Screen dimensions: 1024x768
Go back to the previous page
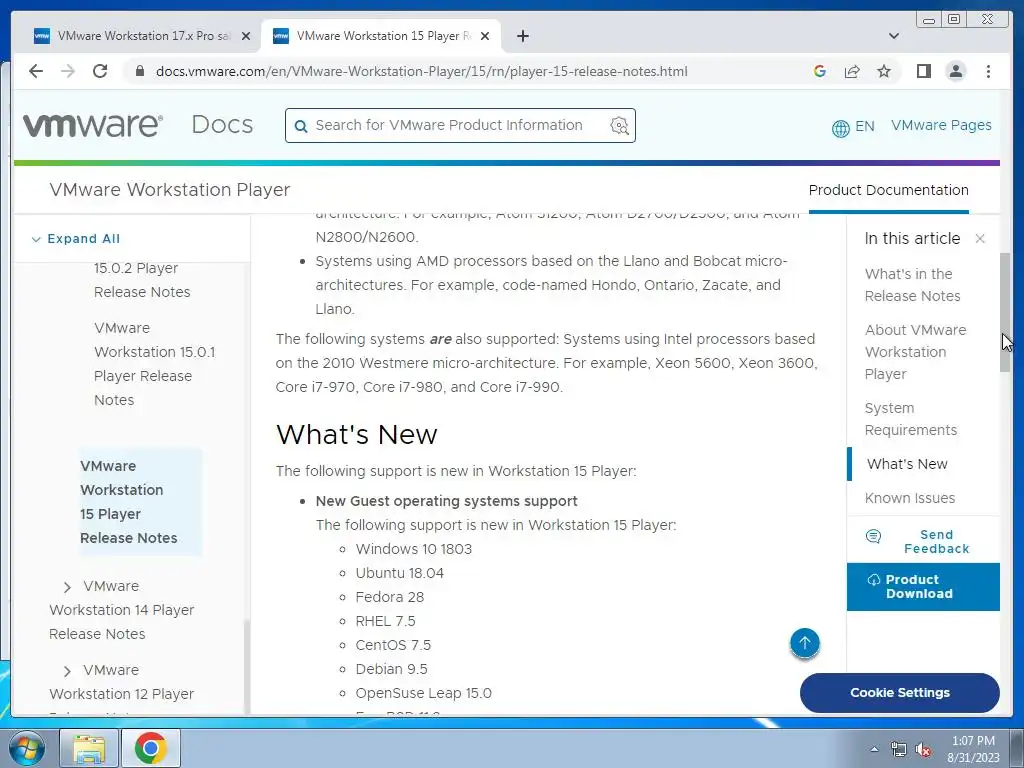click(36, 71)
